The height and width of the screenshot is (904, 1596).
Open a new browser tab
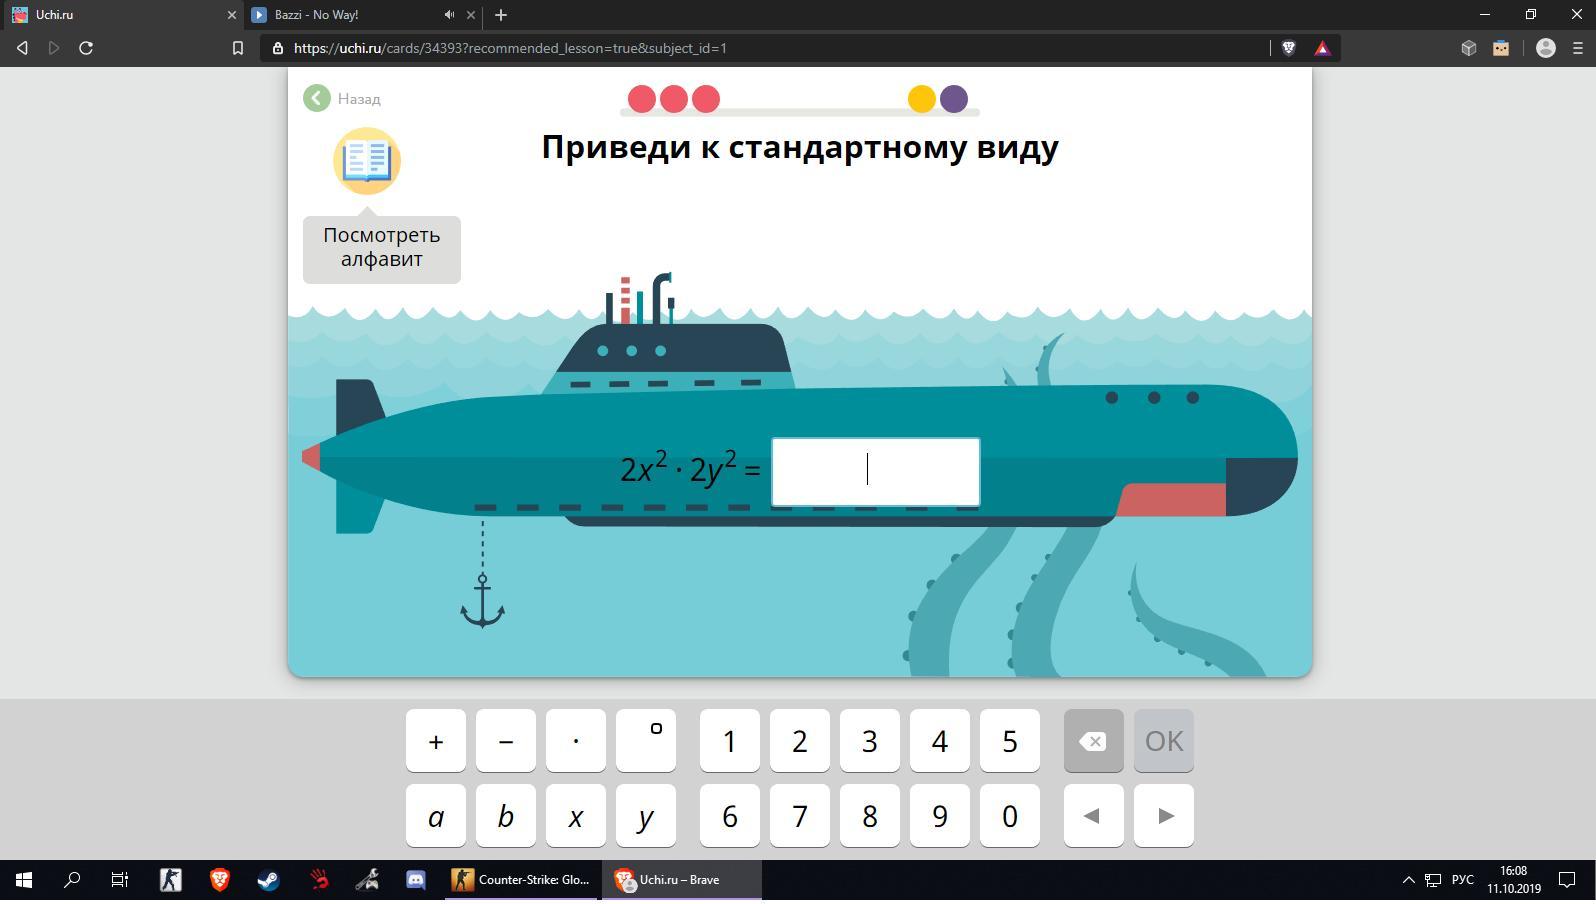(501, 15)
